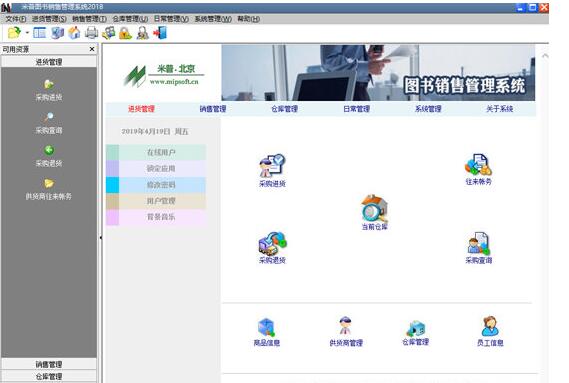Launch 采购查询 icon in main area
569x383 pixels.
click(x=479, y=248)
